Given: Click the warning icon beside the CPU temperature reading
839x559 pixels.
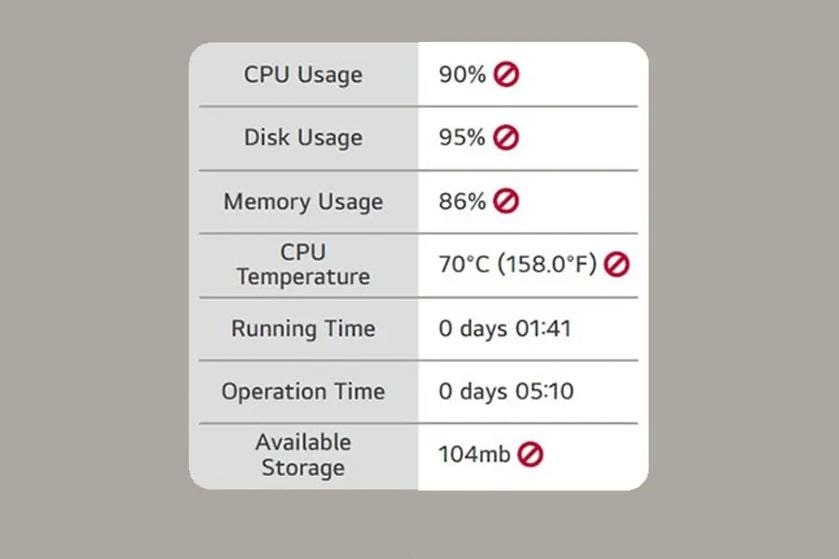Looking at the screenshot, I should tap(617, 265).
